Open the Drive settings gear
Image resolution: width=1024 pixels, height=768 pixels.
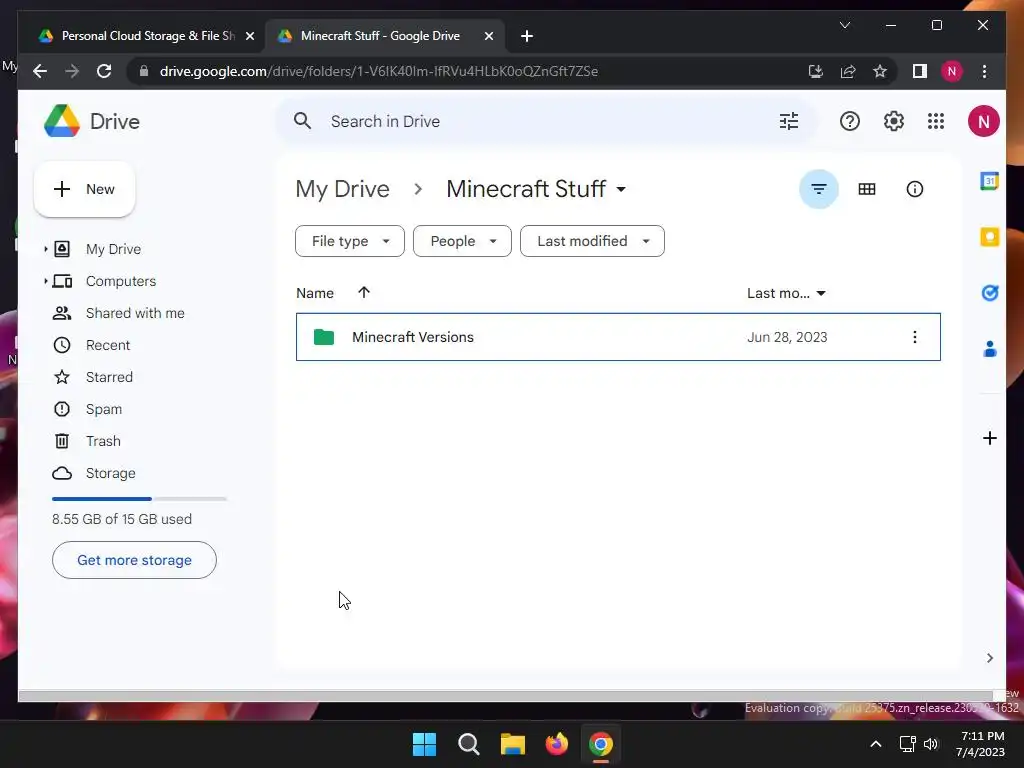click(893, 121)
